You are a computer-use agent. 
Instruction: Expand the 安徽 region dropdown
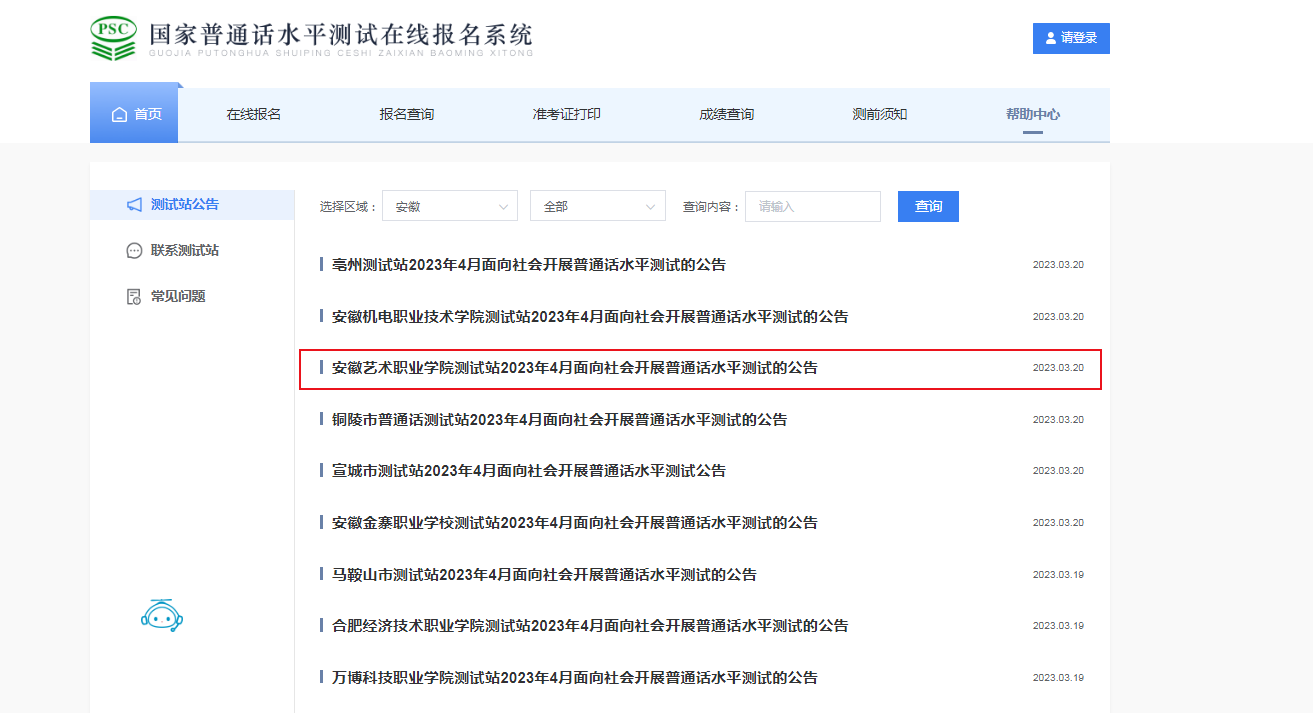point(449,206)
